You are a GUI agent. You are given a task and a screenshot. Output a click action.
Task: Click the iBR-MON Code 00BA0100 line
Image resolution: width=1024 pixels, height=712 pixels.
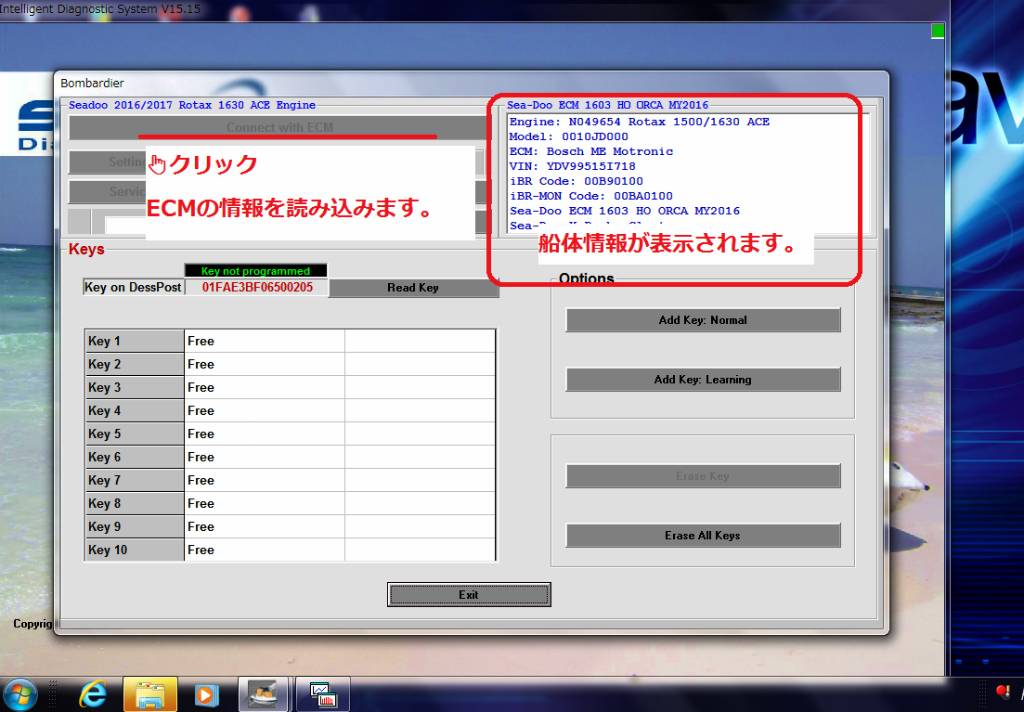(x=591, y=196)
